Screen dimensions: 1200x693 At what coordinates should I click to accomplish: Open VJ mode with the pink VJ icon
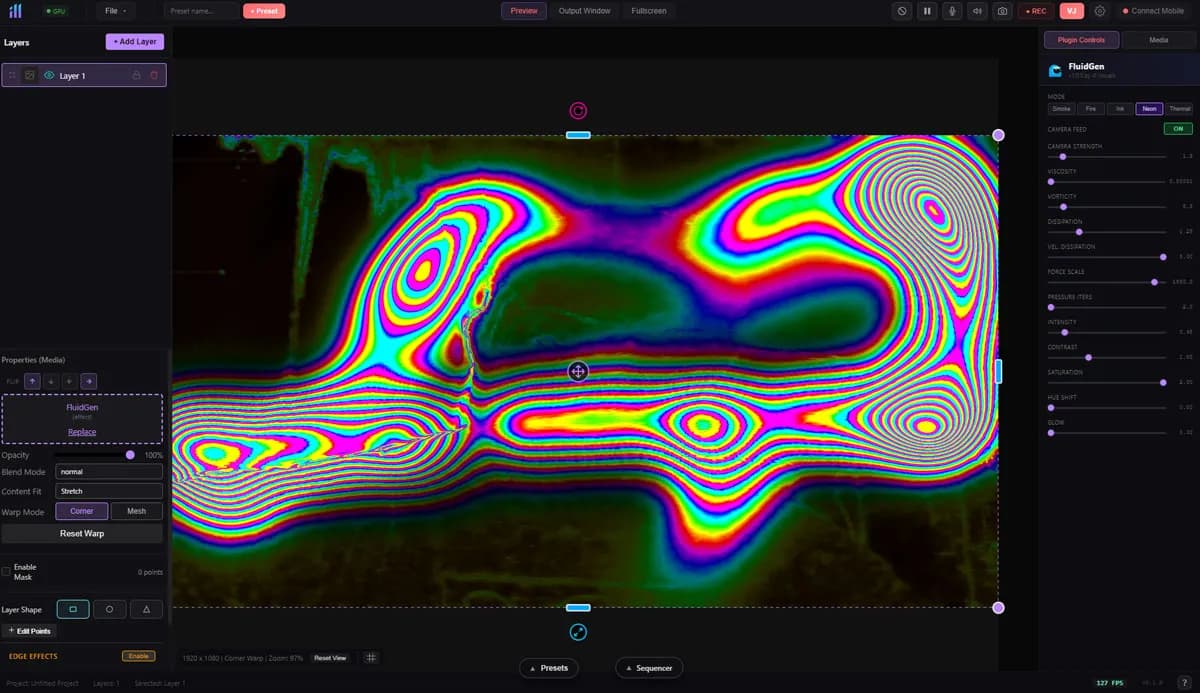coord(1071,11)
